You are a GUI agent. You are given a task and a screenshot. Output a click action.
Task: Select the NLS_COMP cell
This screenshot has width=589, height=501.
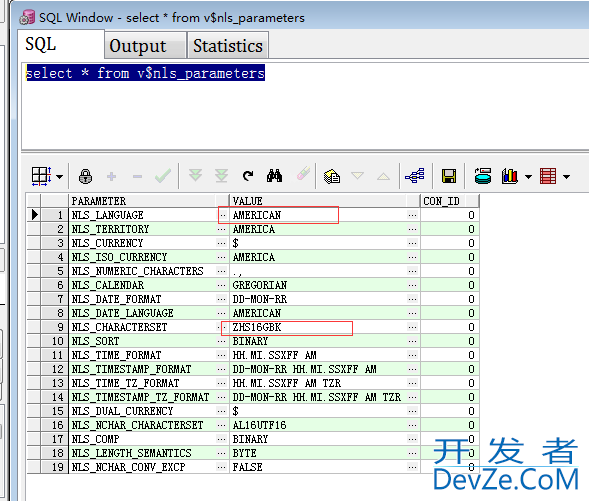(x=148, y=439)
